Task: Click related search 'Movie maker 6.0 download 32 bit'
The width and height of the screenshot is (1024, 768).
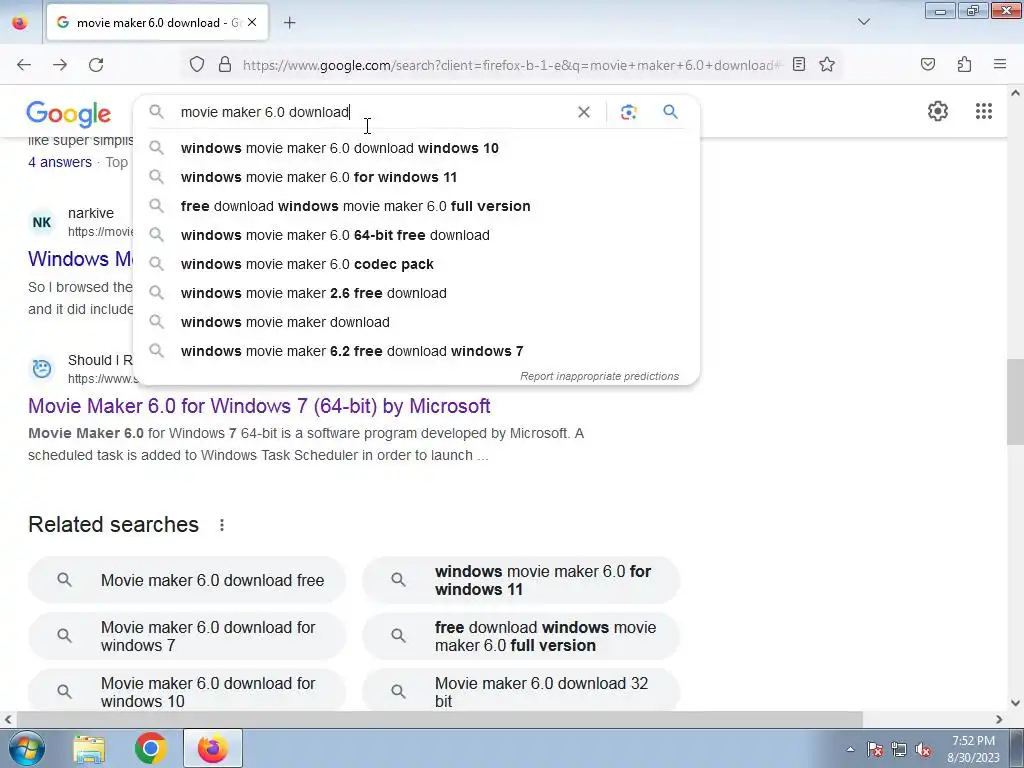Action: click(521, 692)
